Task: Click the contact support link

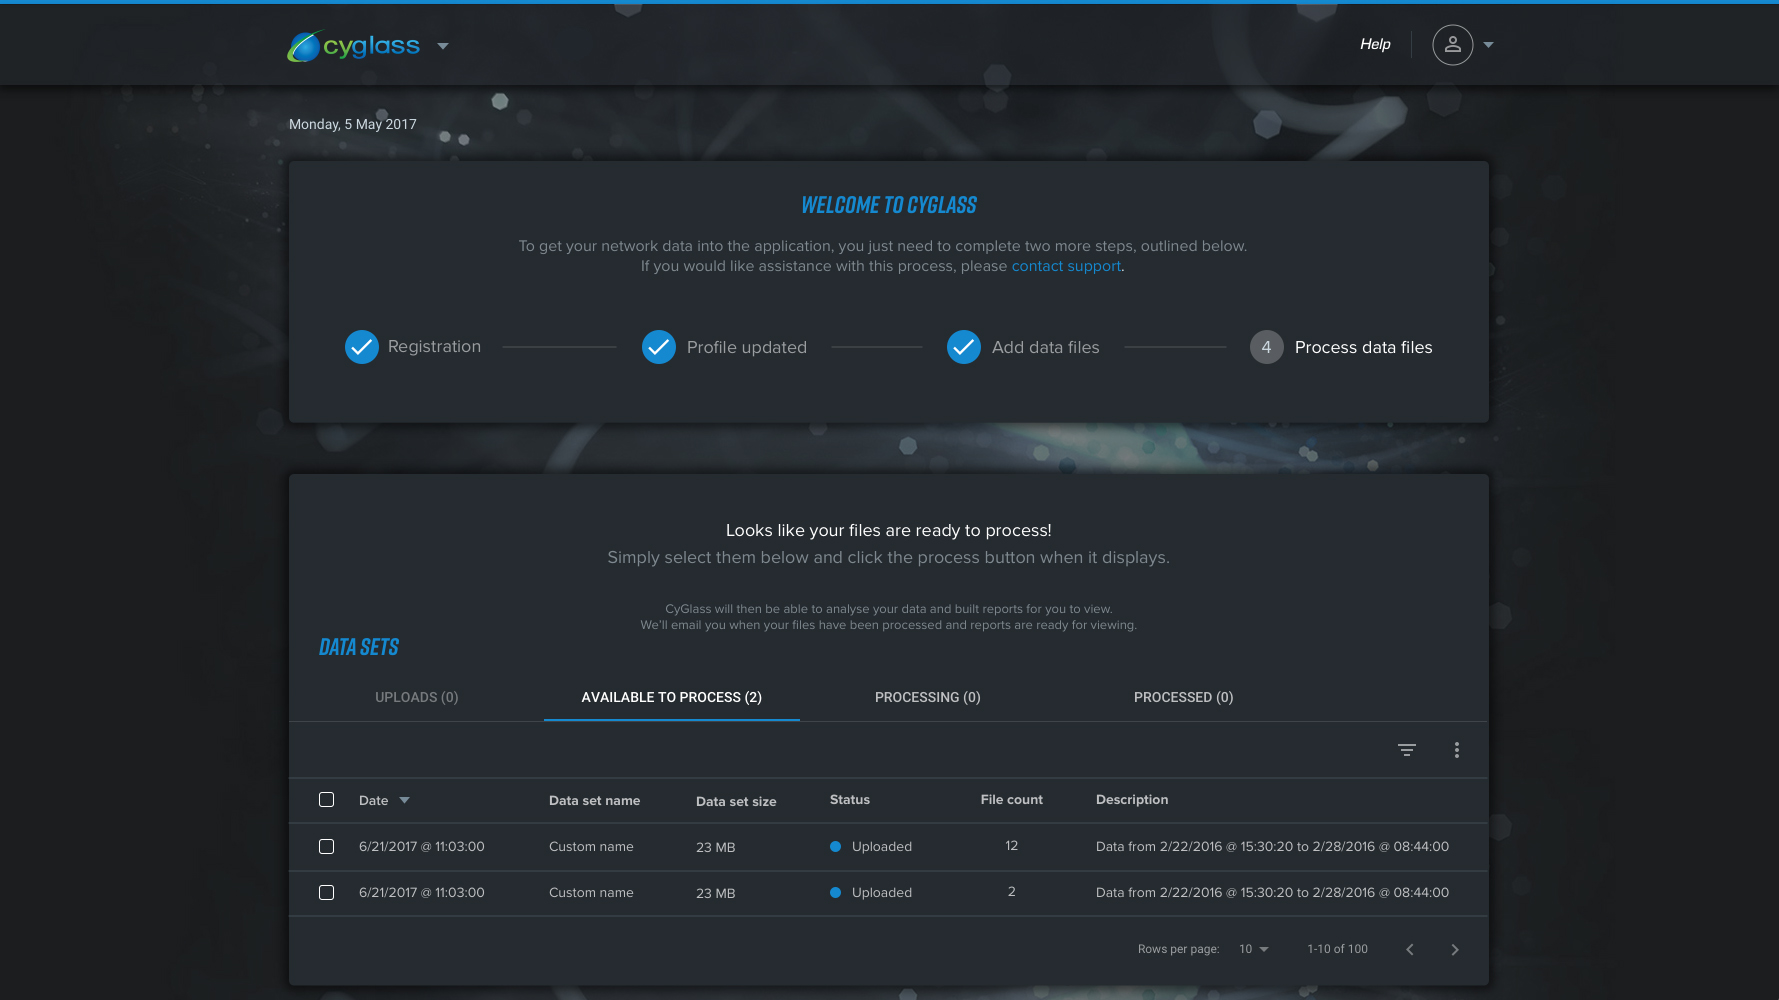Action: [1065, 266]
